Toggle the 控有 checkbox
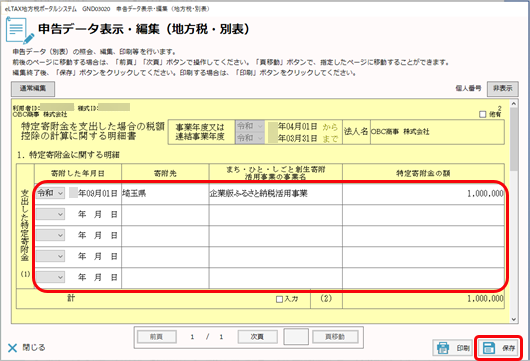Screen dimensions: 530x361 point(483,115)
